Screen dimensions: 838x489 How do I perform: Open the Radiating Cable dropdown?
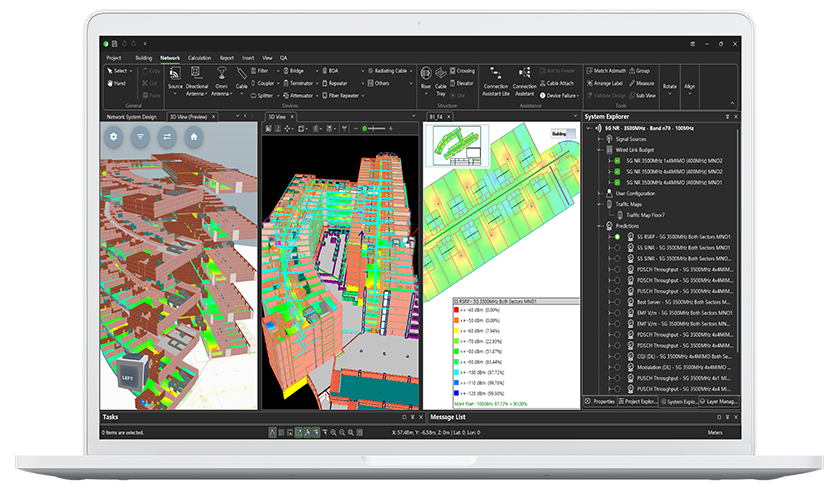coord(411,71)
